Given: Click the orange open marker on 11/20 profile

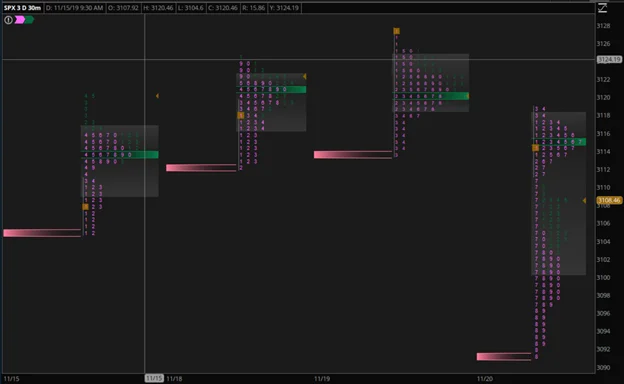Looking at the screenshot, I should (x=536, y=148).
